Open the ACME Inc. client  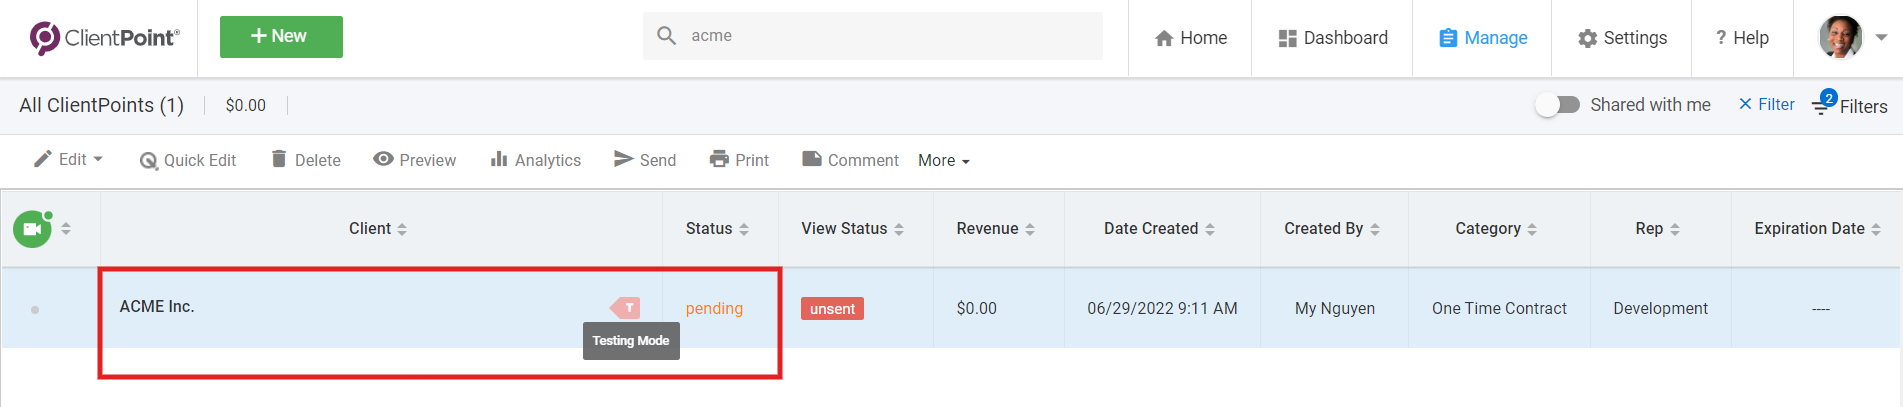(x=157, y=307)
